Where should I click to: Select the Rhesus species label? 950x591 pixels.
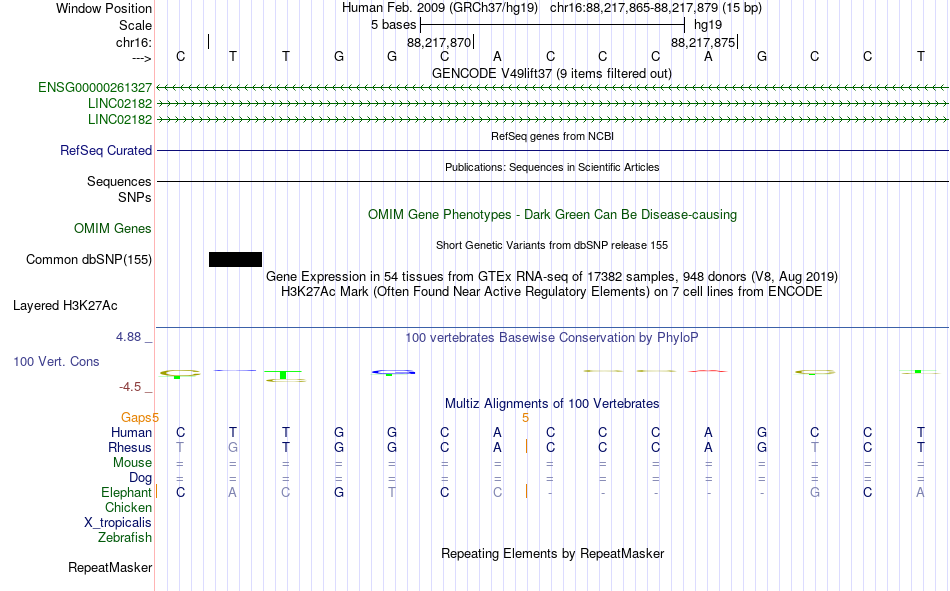[130, 447]
